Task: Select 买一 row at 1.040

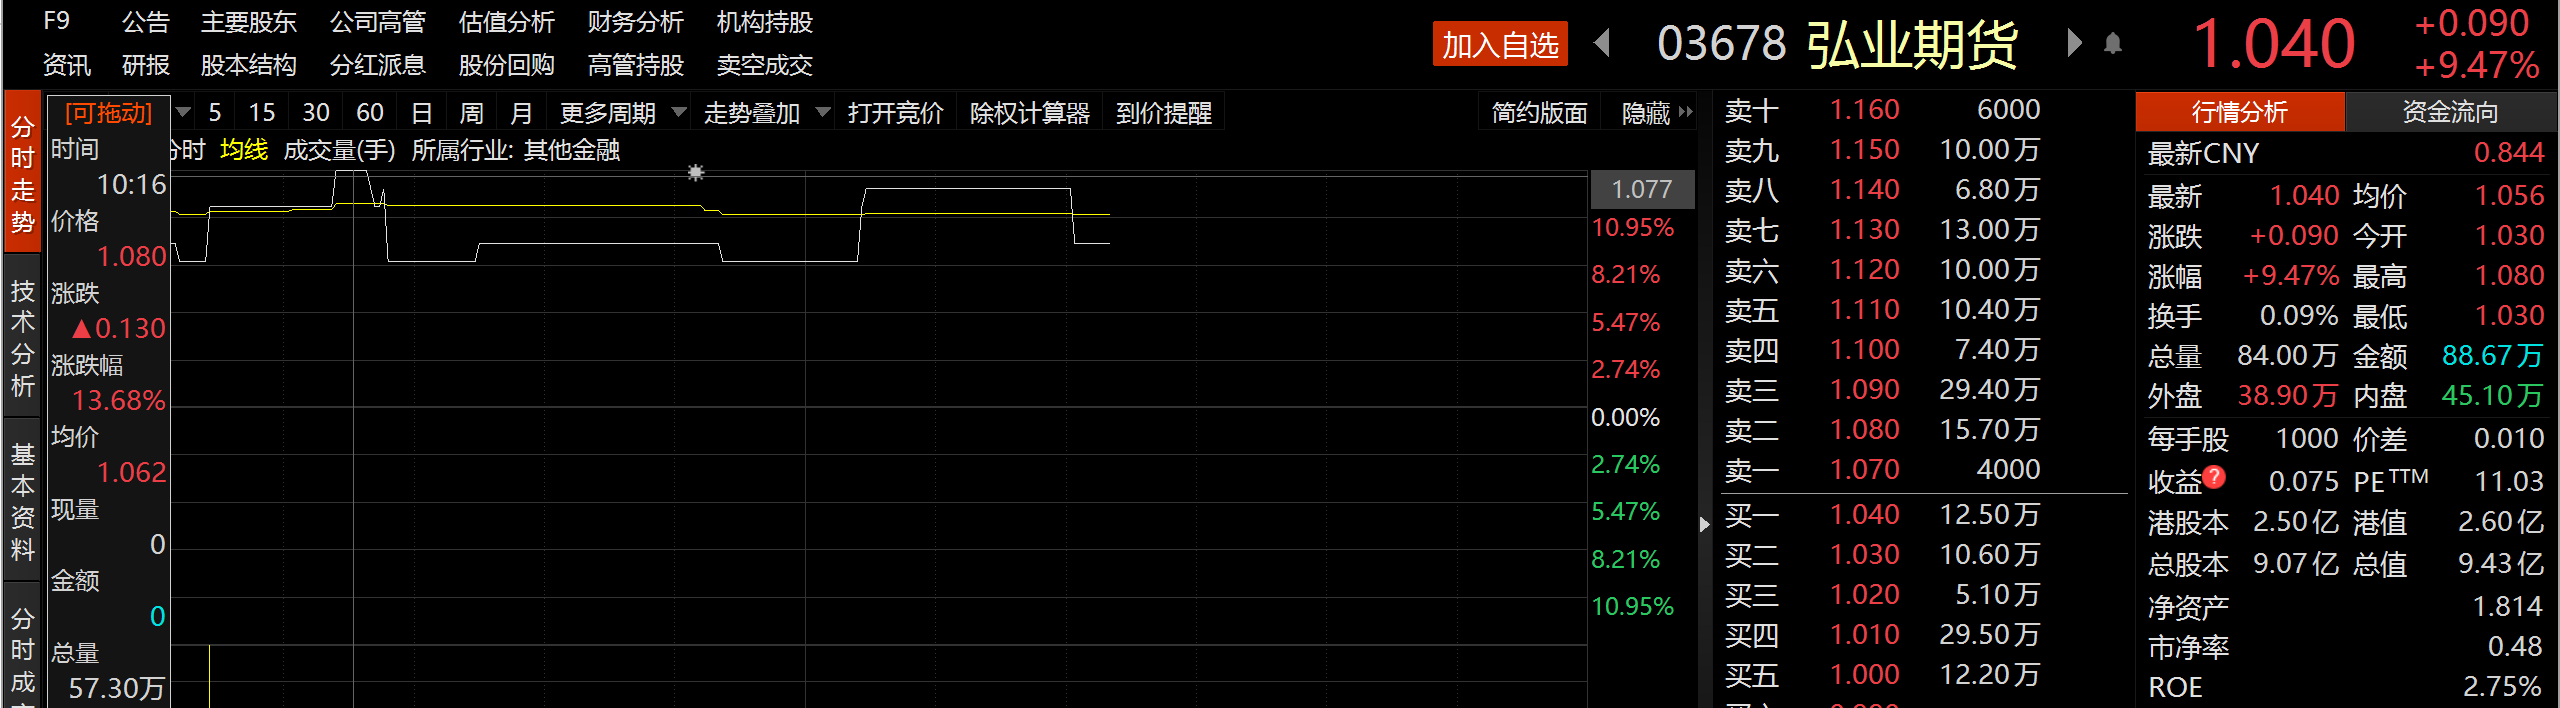Action: [x=1883, y=515]
